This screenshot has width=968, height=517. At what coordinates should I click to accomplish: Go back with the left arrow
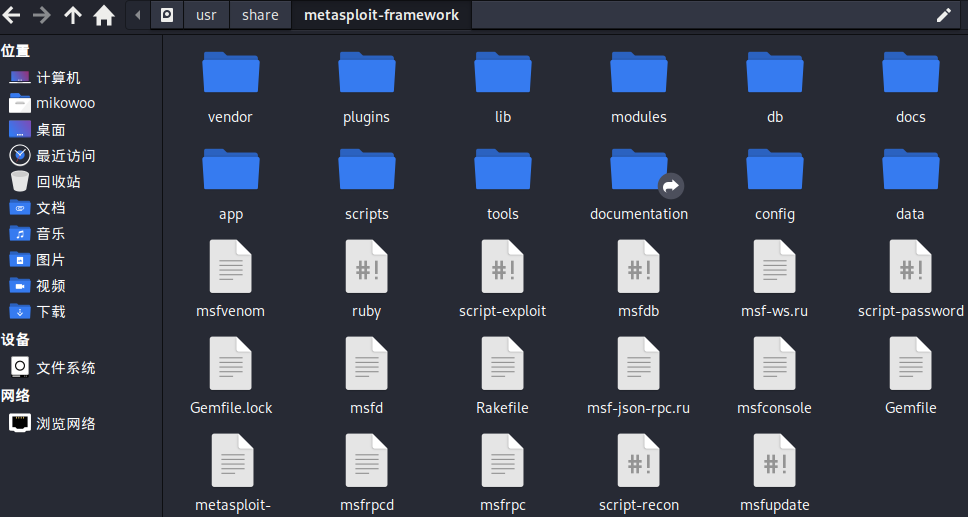tap(12, 15)
